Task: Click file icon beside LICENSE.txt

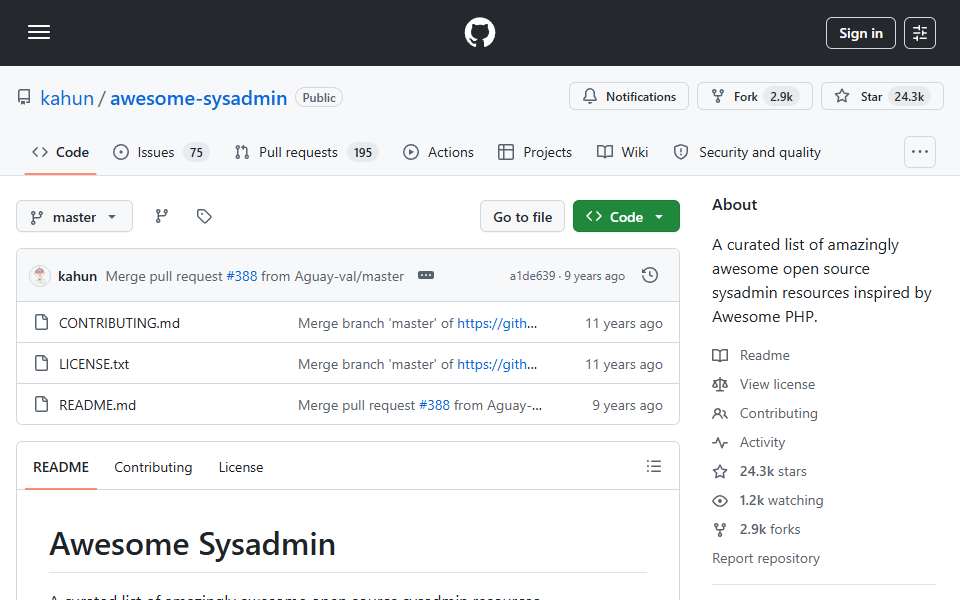Action: point(41,363)
